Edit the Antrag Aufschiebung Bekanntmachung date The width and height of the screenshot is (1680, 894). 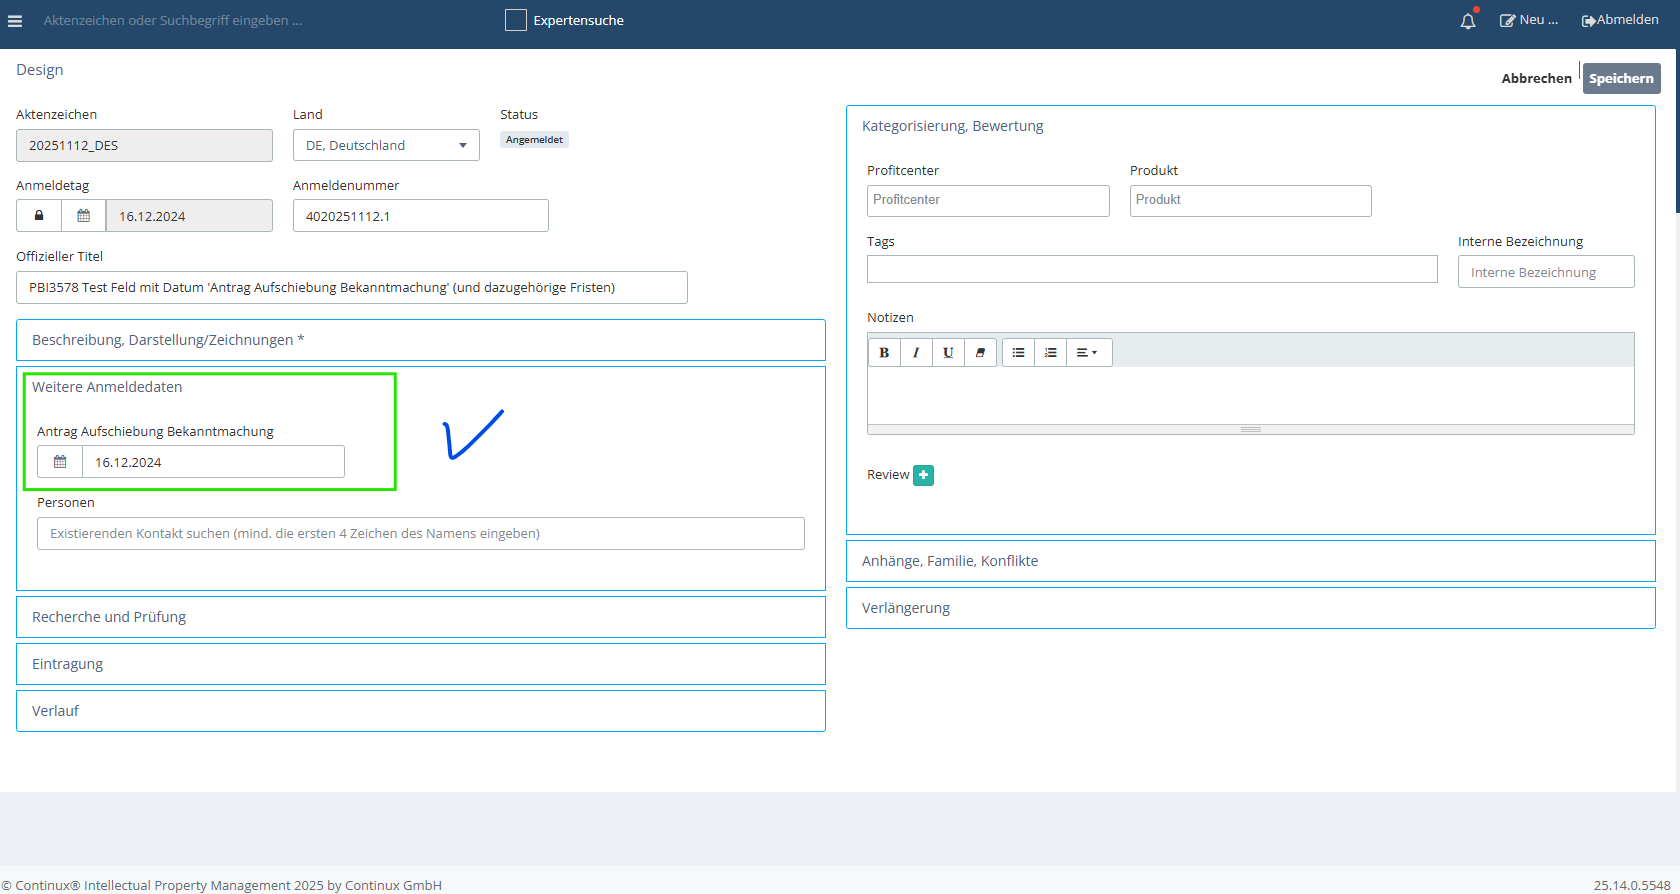coord(213,462)
